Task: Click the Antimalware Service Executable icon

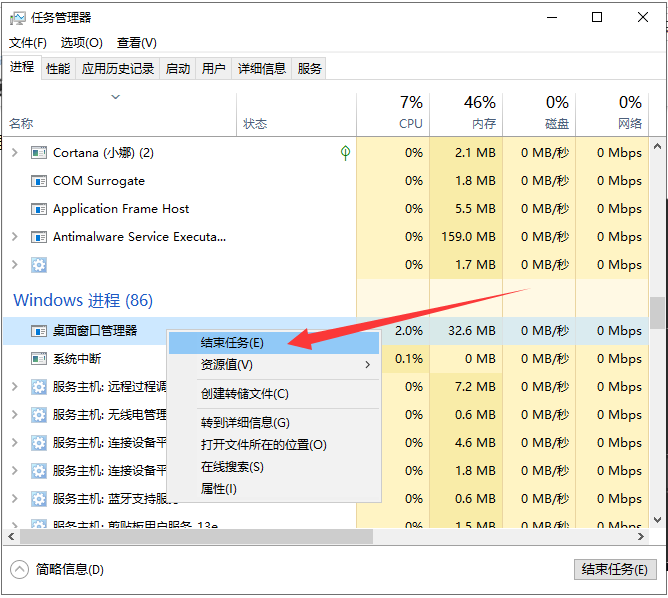Action: click(x=39, y=237)
